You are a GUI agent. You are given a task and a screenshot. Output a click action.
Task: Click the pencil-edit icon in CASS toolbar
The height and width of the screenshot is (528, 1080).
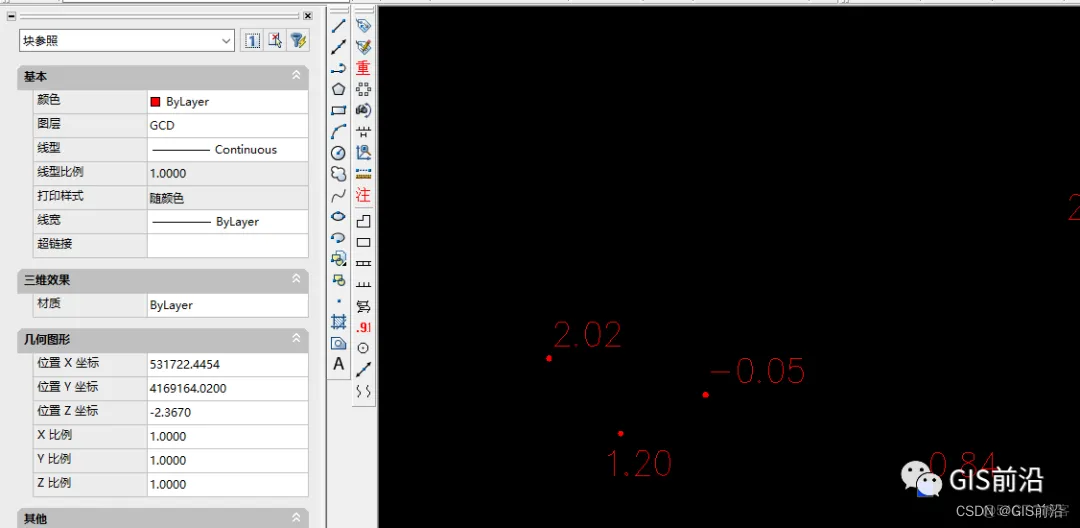tap(363, 47)
